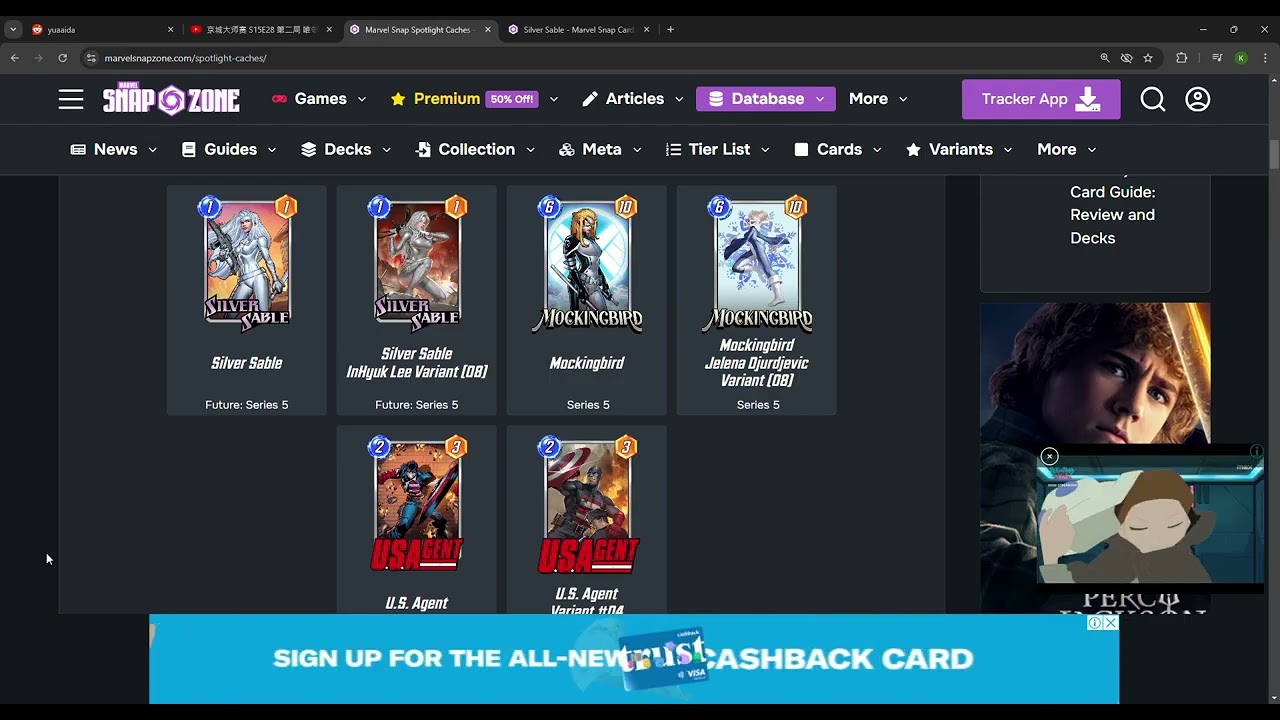The width and height of the screenshot is (1280, 720).
Task: Click the cashback card sign-up banner
Action: click(x=634, y=659)
